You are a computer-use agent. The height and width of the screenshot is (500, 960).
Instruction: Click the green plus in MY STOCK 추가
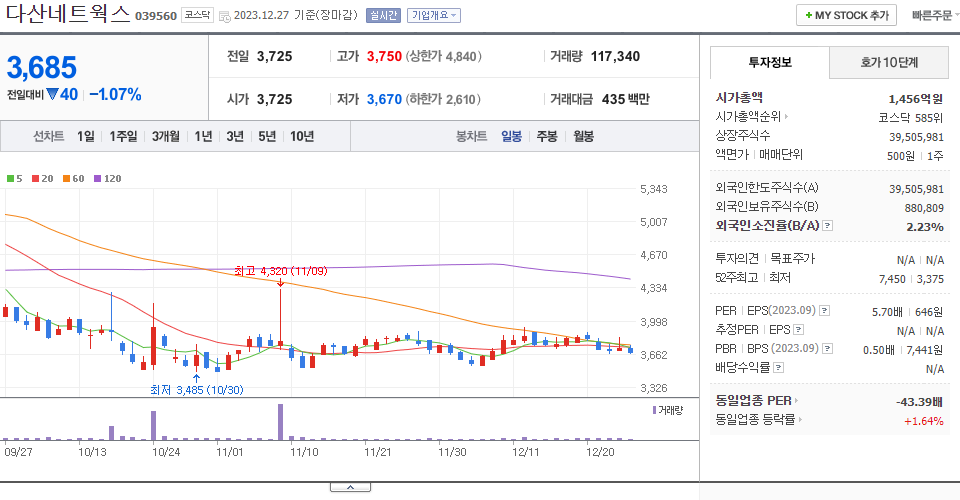coord(809,15)
